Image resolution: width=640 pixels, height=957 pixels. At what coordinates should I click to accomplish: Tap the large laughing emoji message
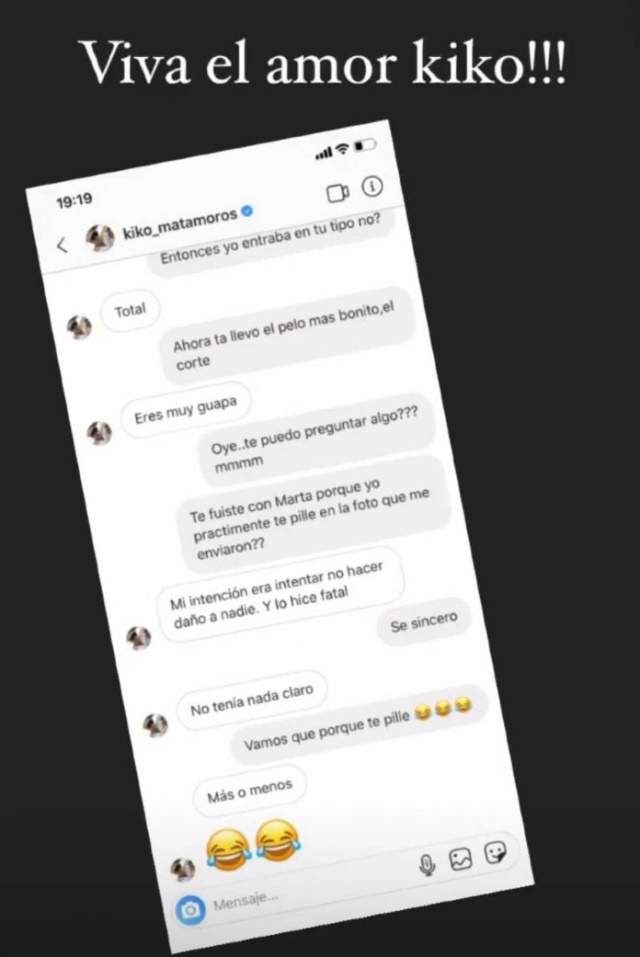pos(253,844)
